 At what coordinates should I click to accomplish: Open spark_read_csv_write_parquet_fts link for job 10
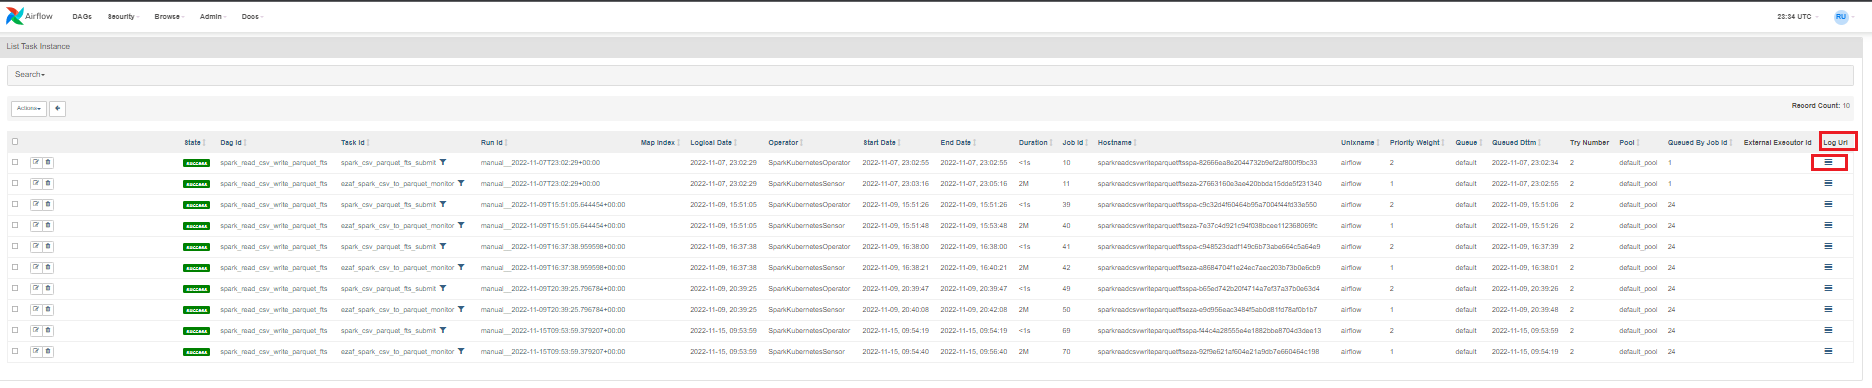pyautogui.click(x=274, y=162)
